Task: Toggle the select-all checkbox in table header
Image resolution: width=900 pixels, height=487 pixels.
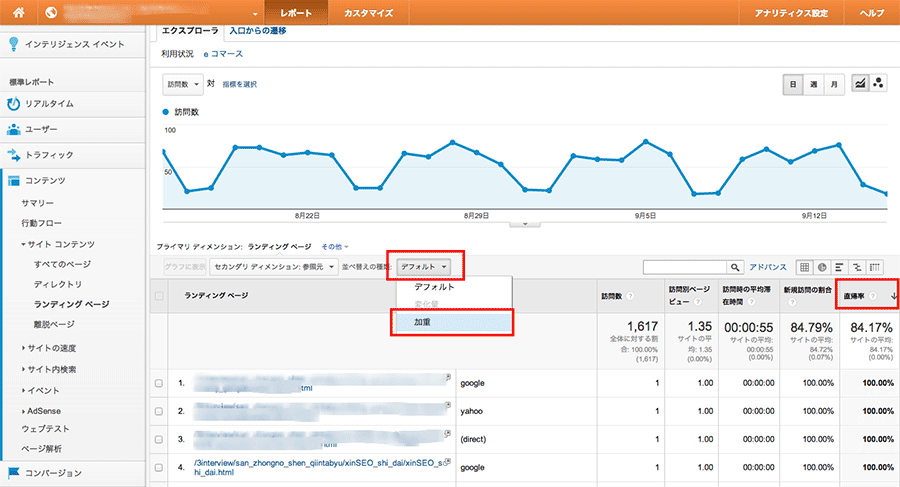Action: tap(159, 295)
